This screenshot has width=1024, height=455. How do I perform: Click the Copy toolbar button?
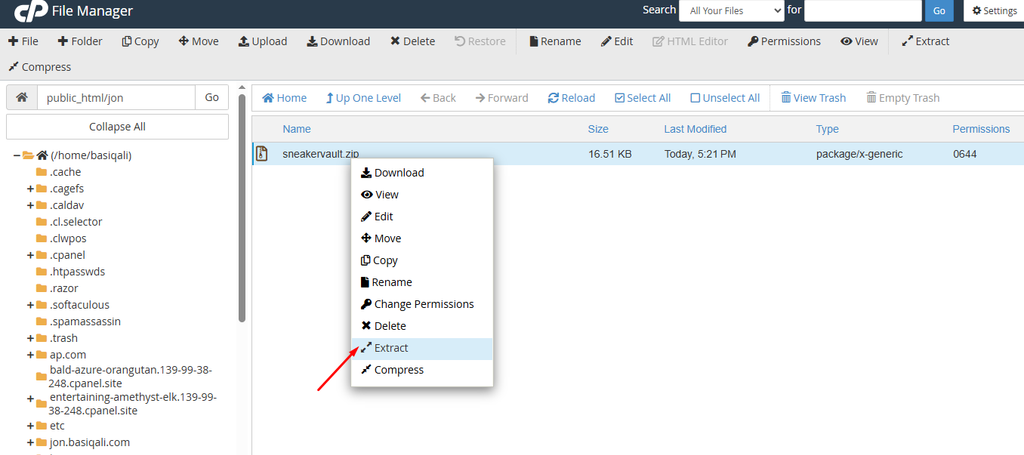point(140,41)
